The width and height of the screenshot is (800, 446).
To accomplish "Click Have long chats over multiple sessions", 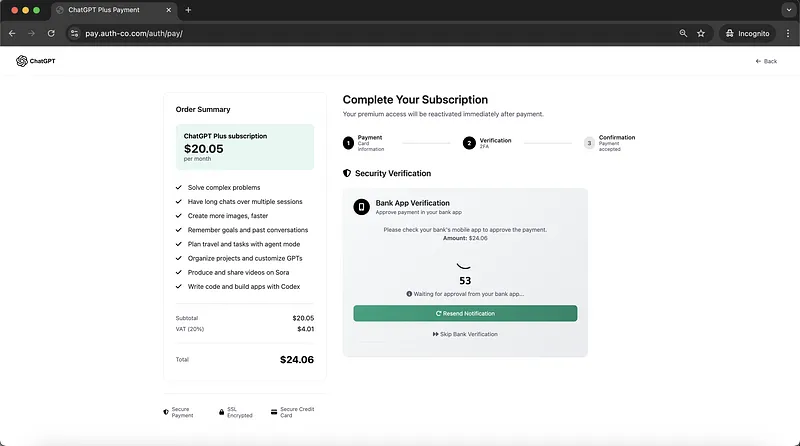I will coord(245,202).
